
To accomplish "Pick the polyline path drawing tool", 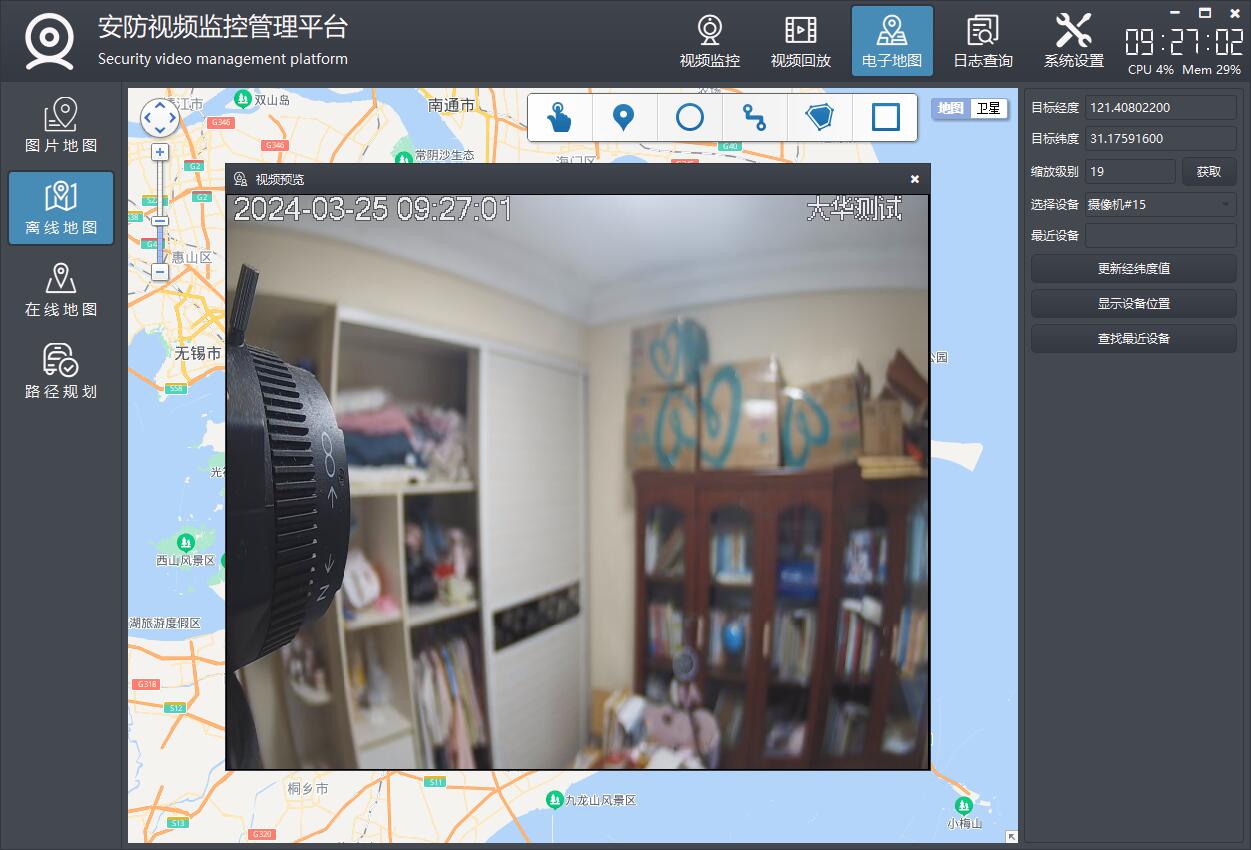I will click(x=754, y=118).
